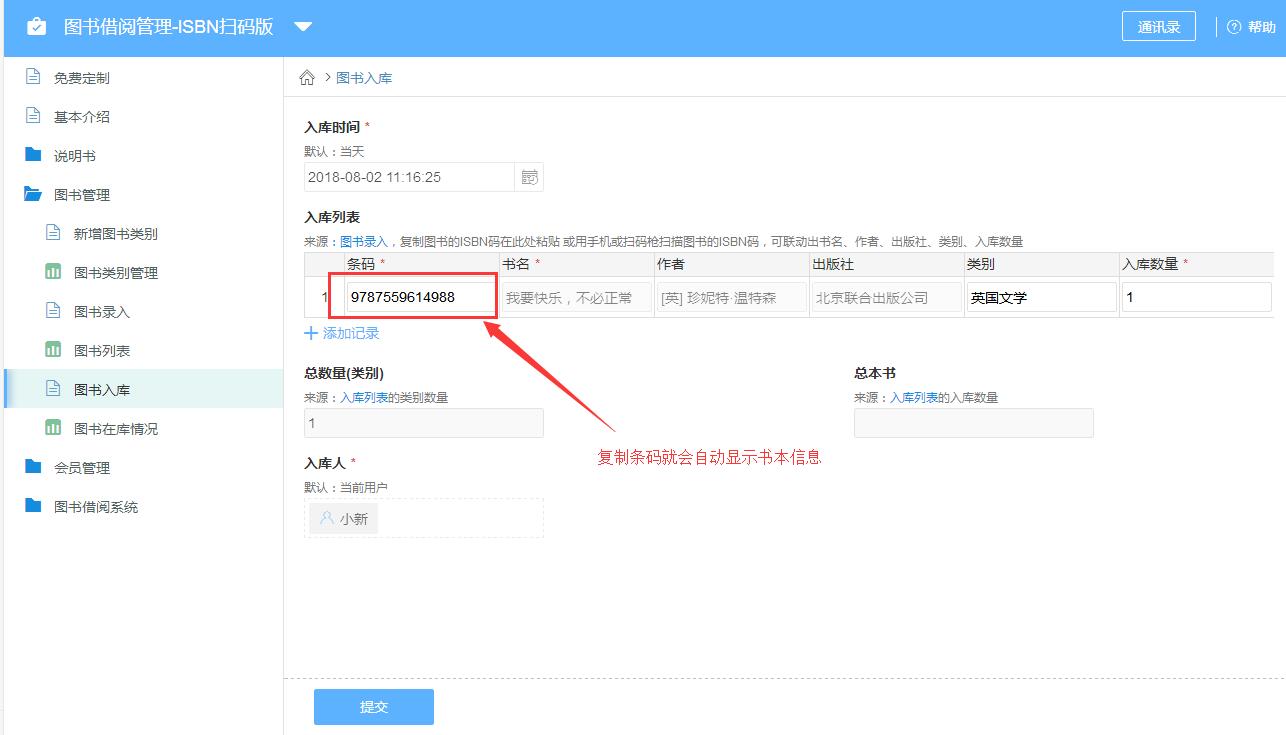Open 新增图书类别 form

(116, 234)
